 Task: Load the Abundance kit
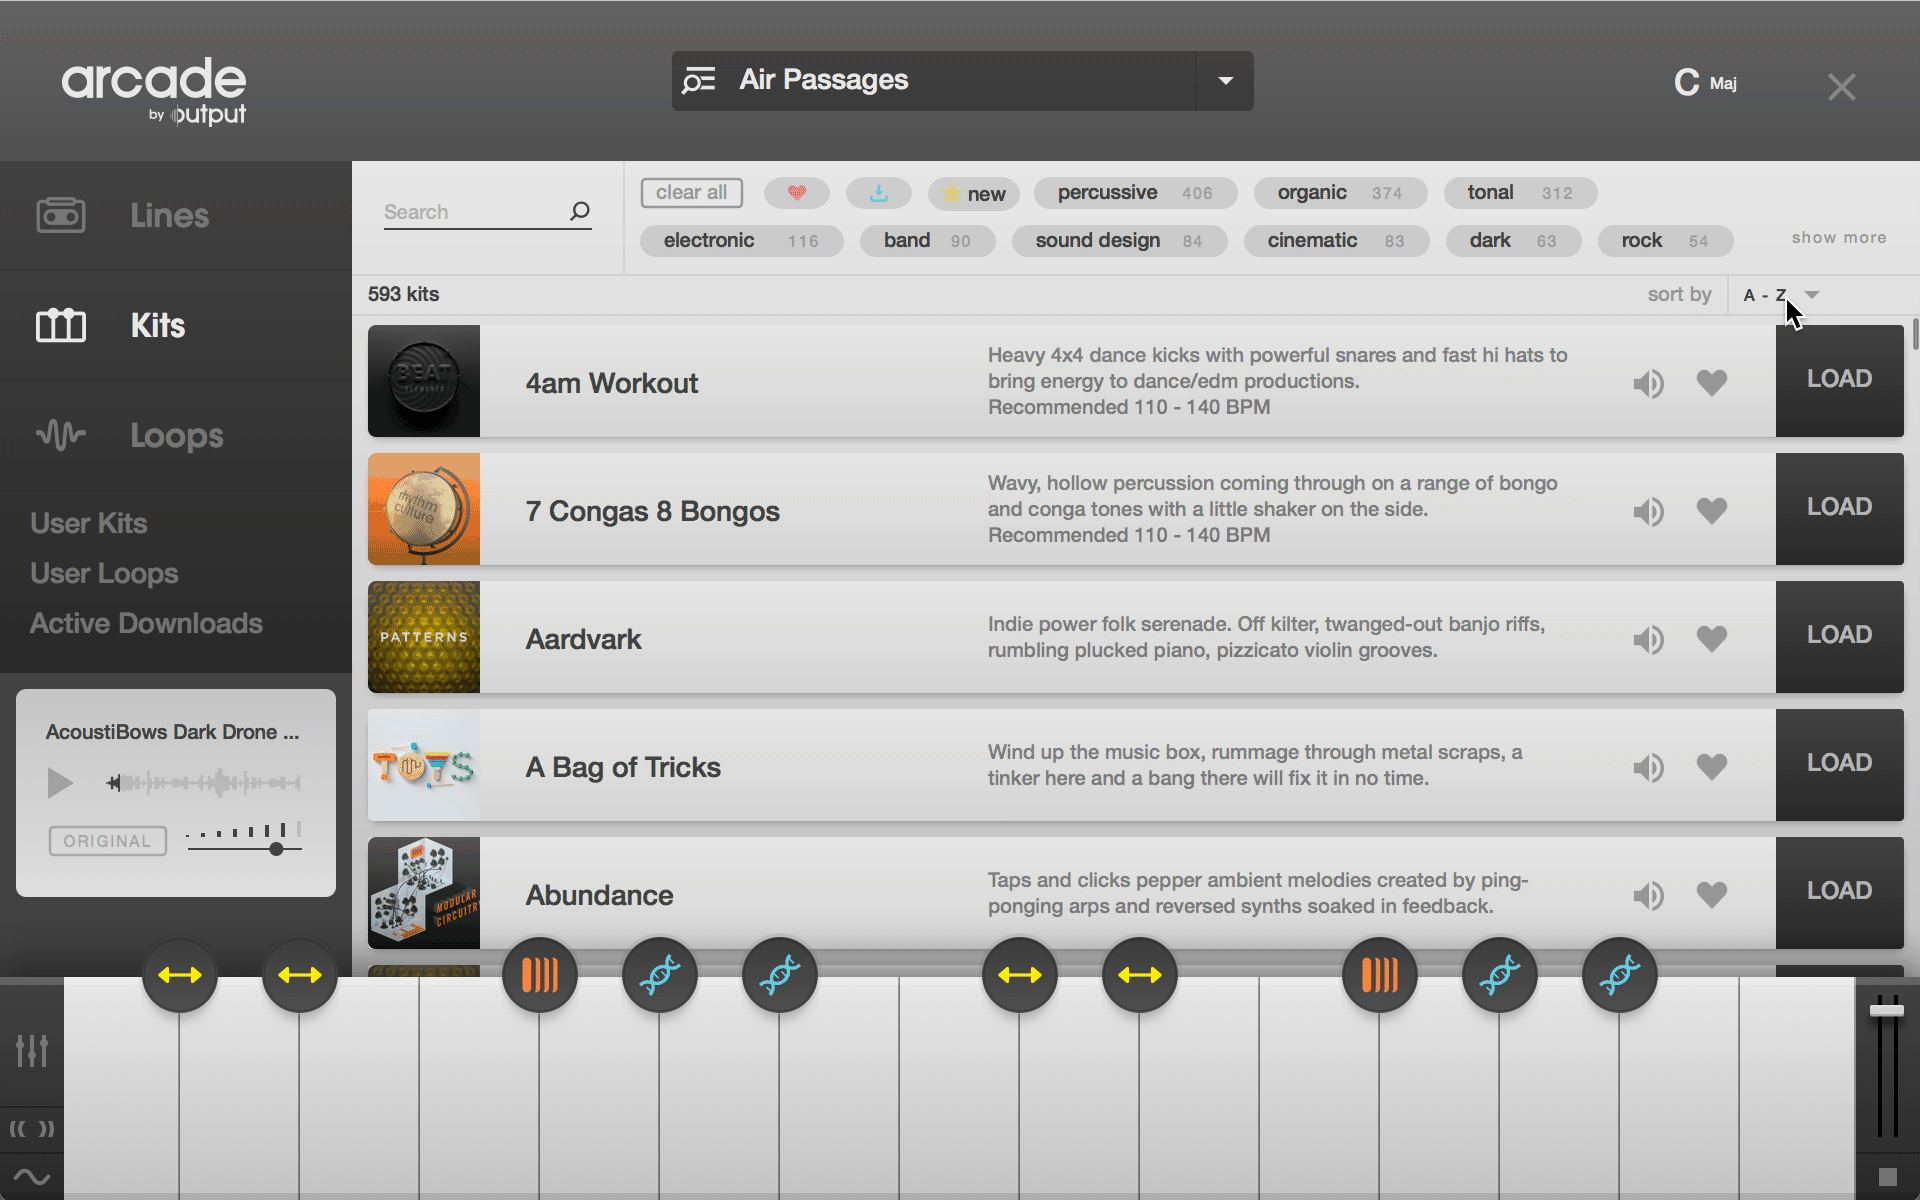(1839, 892)
